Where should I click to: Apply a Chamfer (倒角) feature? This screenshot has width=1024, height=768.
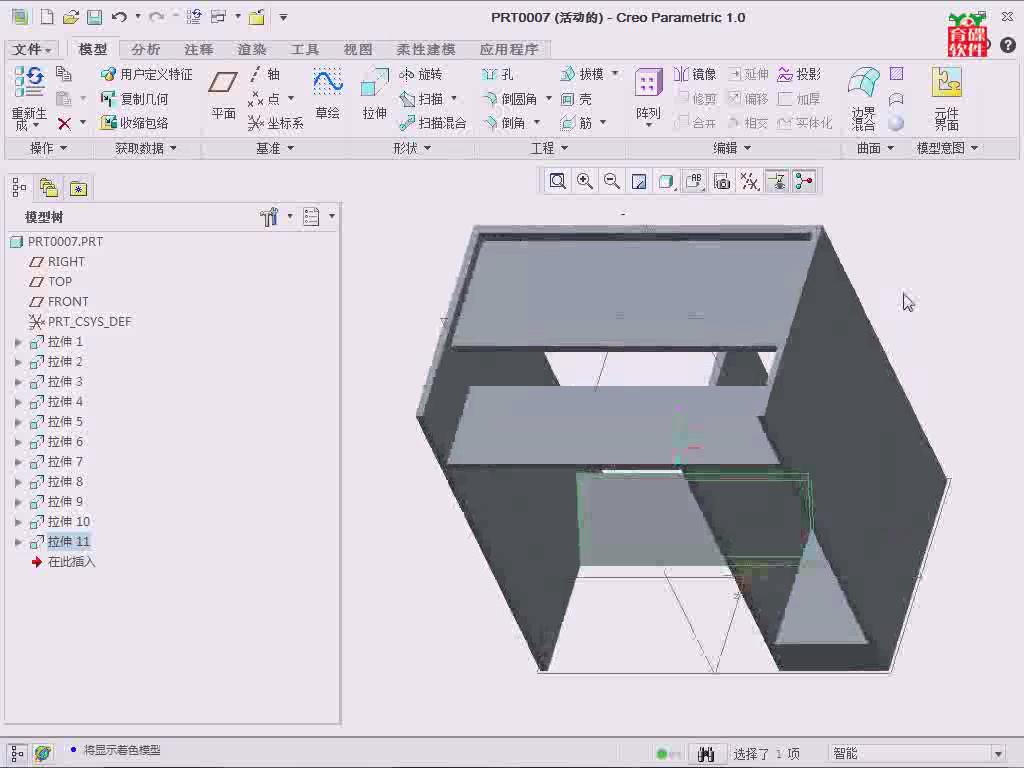pyautogui.click(x=504, y=123)
